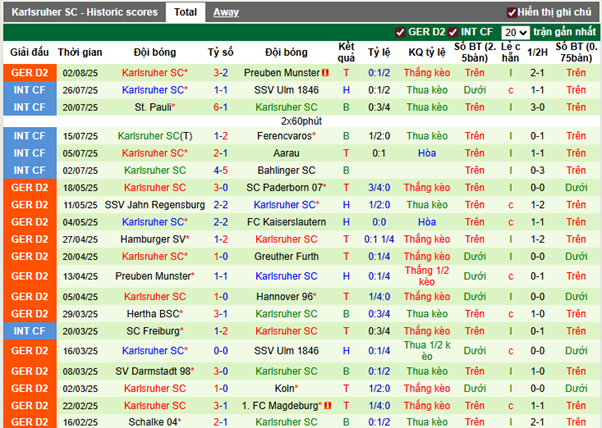Click the trận gần nhất label
This screenshot has height=428, width=602.
pyautogui.click(x=565, y=32)
